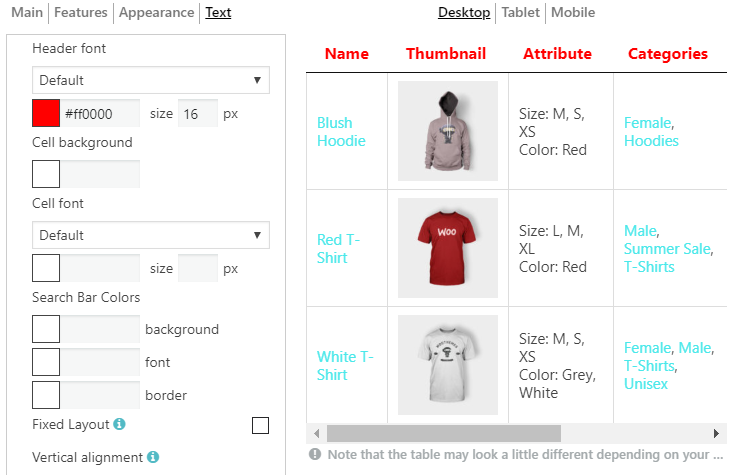The height and width of the screenshot is (475, 741).
Task: Open the Cell background color swatch
Action: (x=46, y=174)
